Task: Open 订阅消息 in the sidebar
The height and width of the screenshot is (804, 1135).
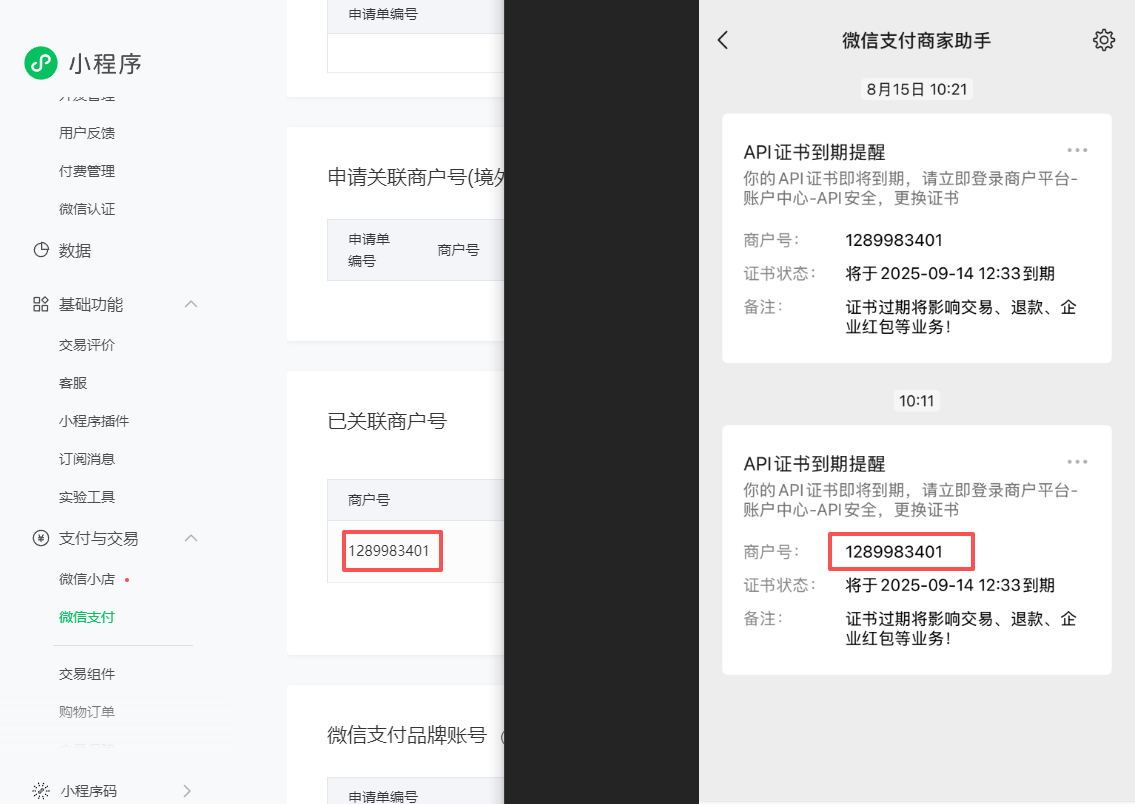Action: point(87,459)
